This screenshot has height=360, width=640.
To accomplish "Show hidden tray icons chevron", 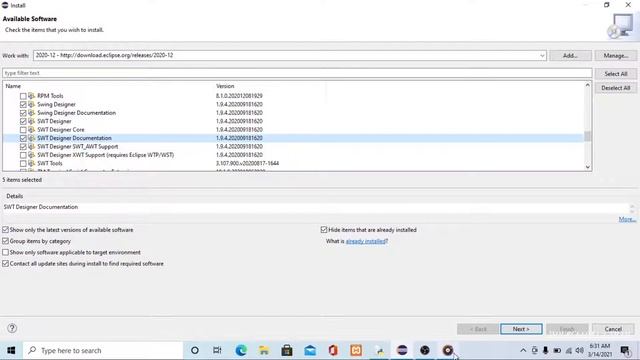I will (x=523, y=350).
